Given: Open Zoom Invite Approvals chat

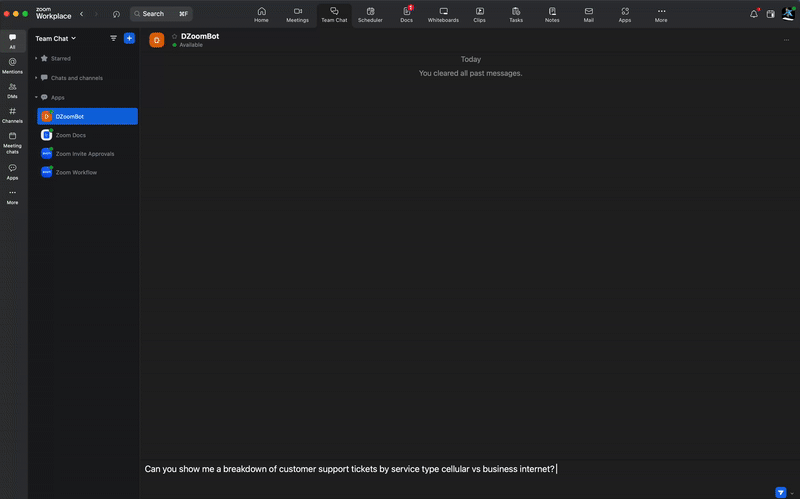Looking at the screenshot, I should [87, 154].
